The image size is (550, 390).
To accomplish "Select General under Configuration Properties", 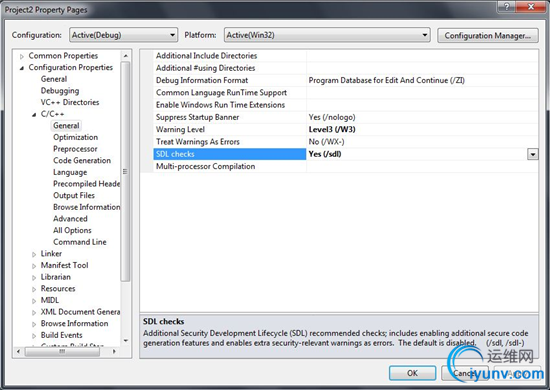I will click(x=54, y=79).
